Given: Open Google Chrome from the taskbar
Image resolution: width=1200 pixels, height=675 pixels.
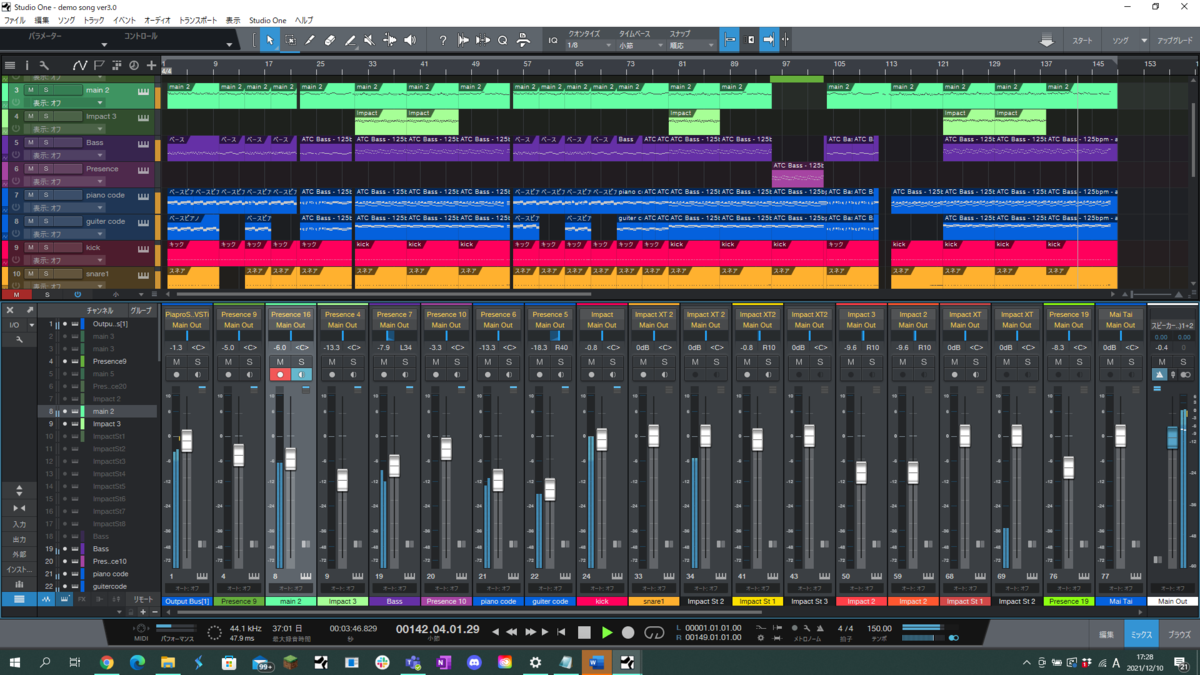Looking at the screenshot, I should coord(106,662).
